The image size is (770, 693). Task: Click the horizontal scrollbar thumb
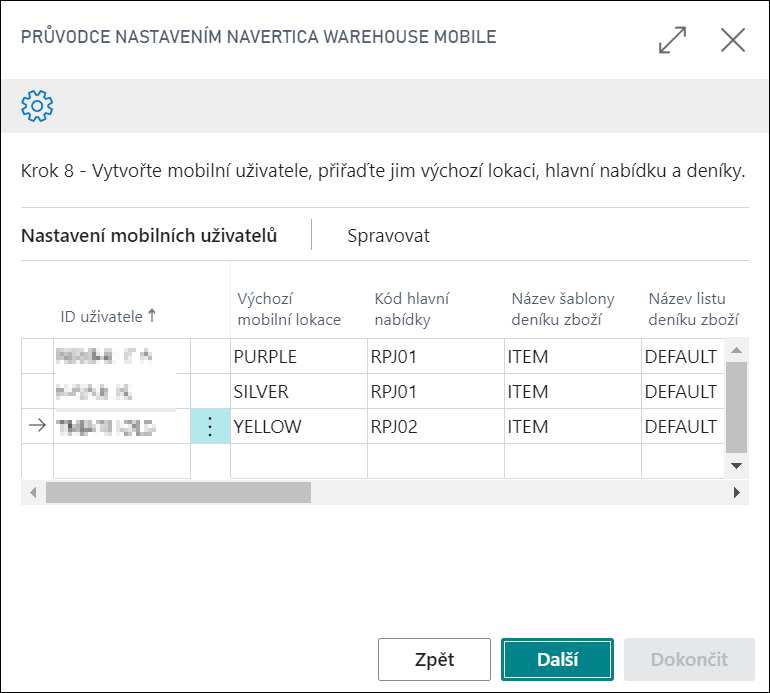click(x=178, y=492)
